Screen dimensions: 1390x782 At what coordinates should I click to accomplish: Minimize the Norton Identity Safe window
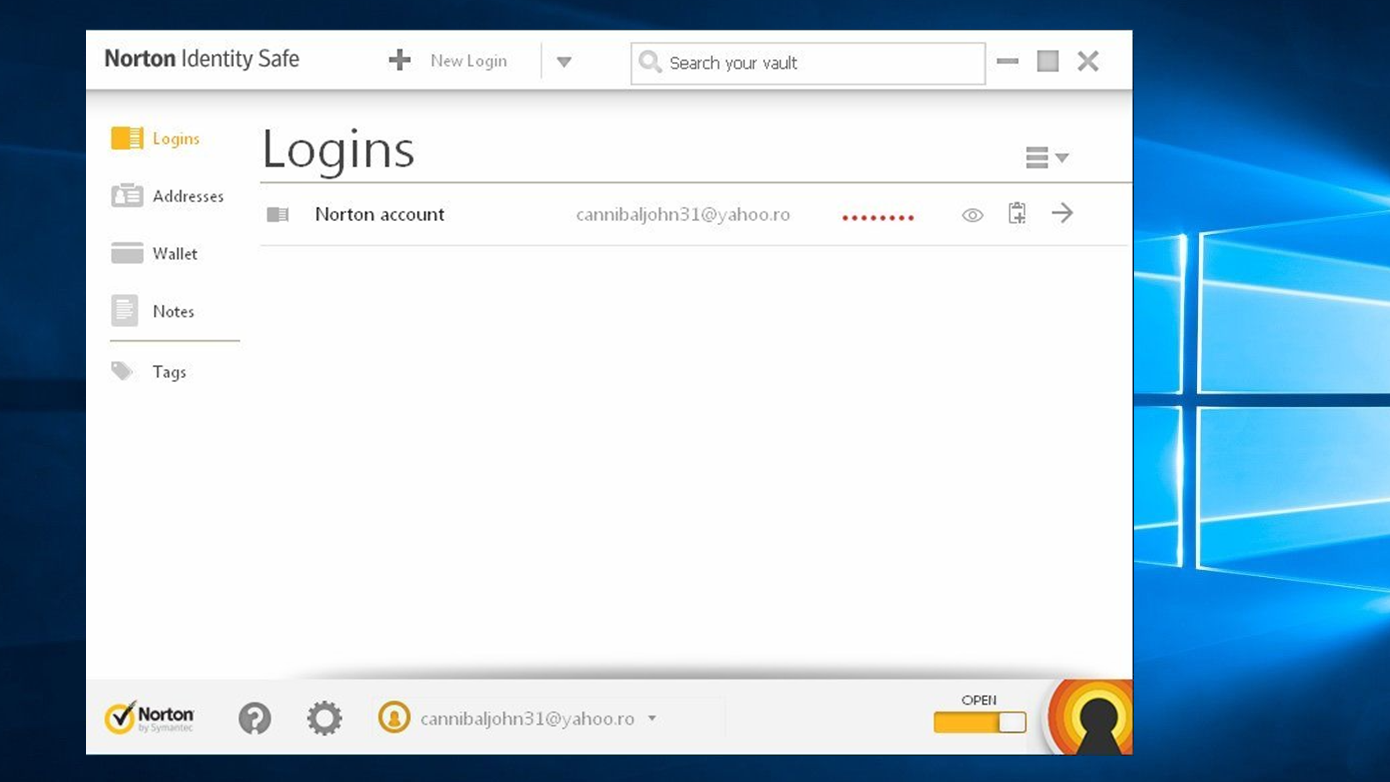[x=1007, y=62]
